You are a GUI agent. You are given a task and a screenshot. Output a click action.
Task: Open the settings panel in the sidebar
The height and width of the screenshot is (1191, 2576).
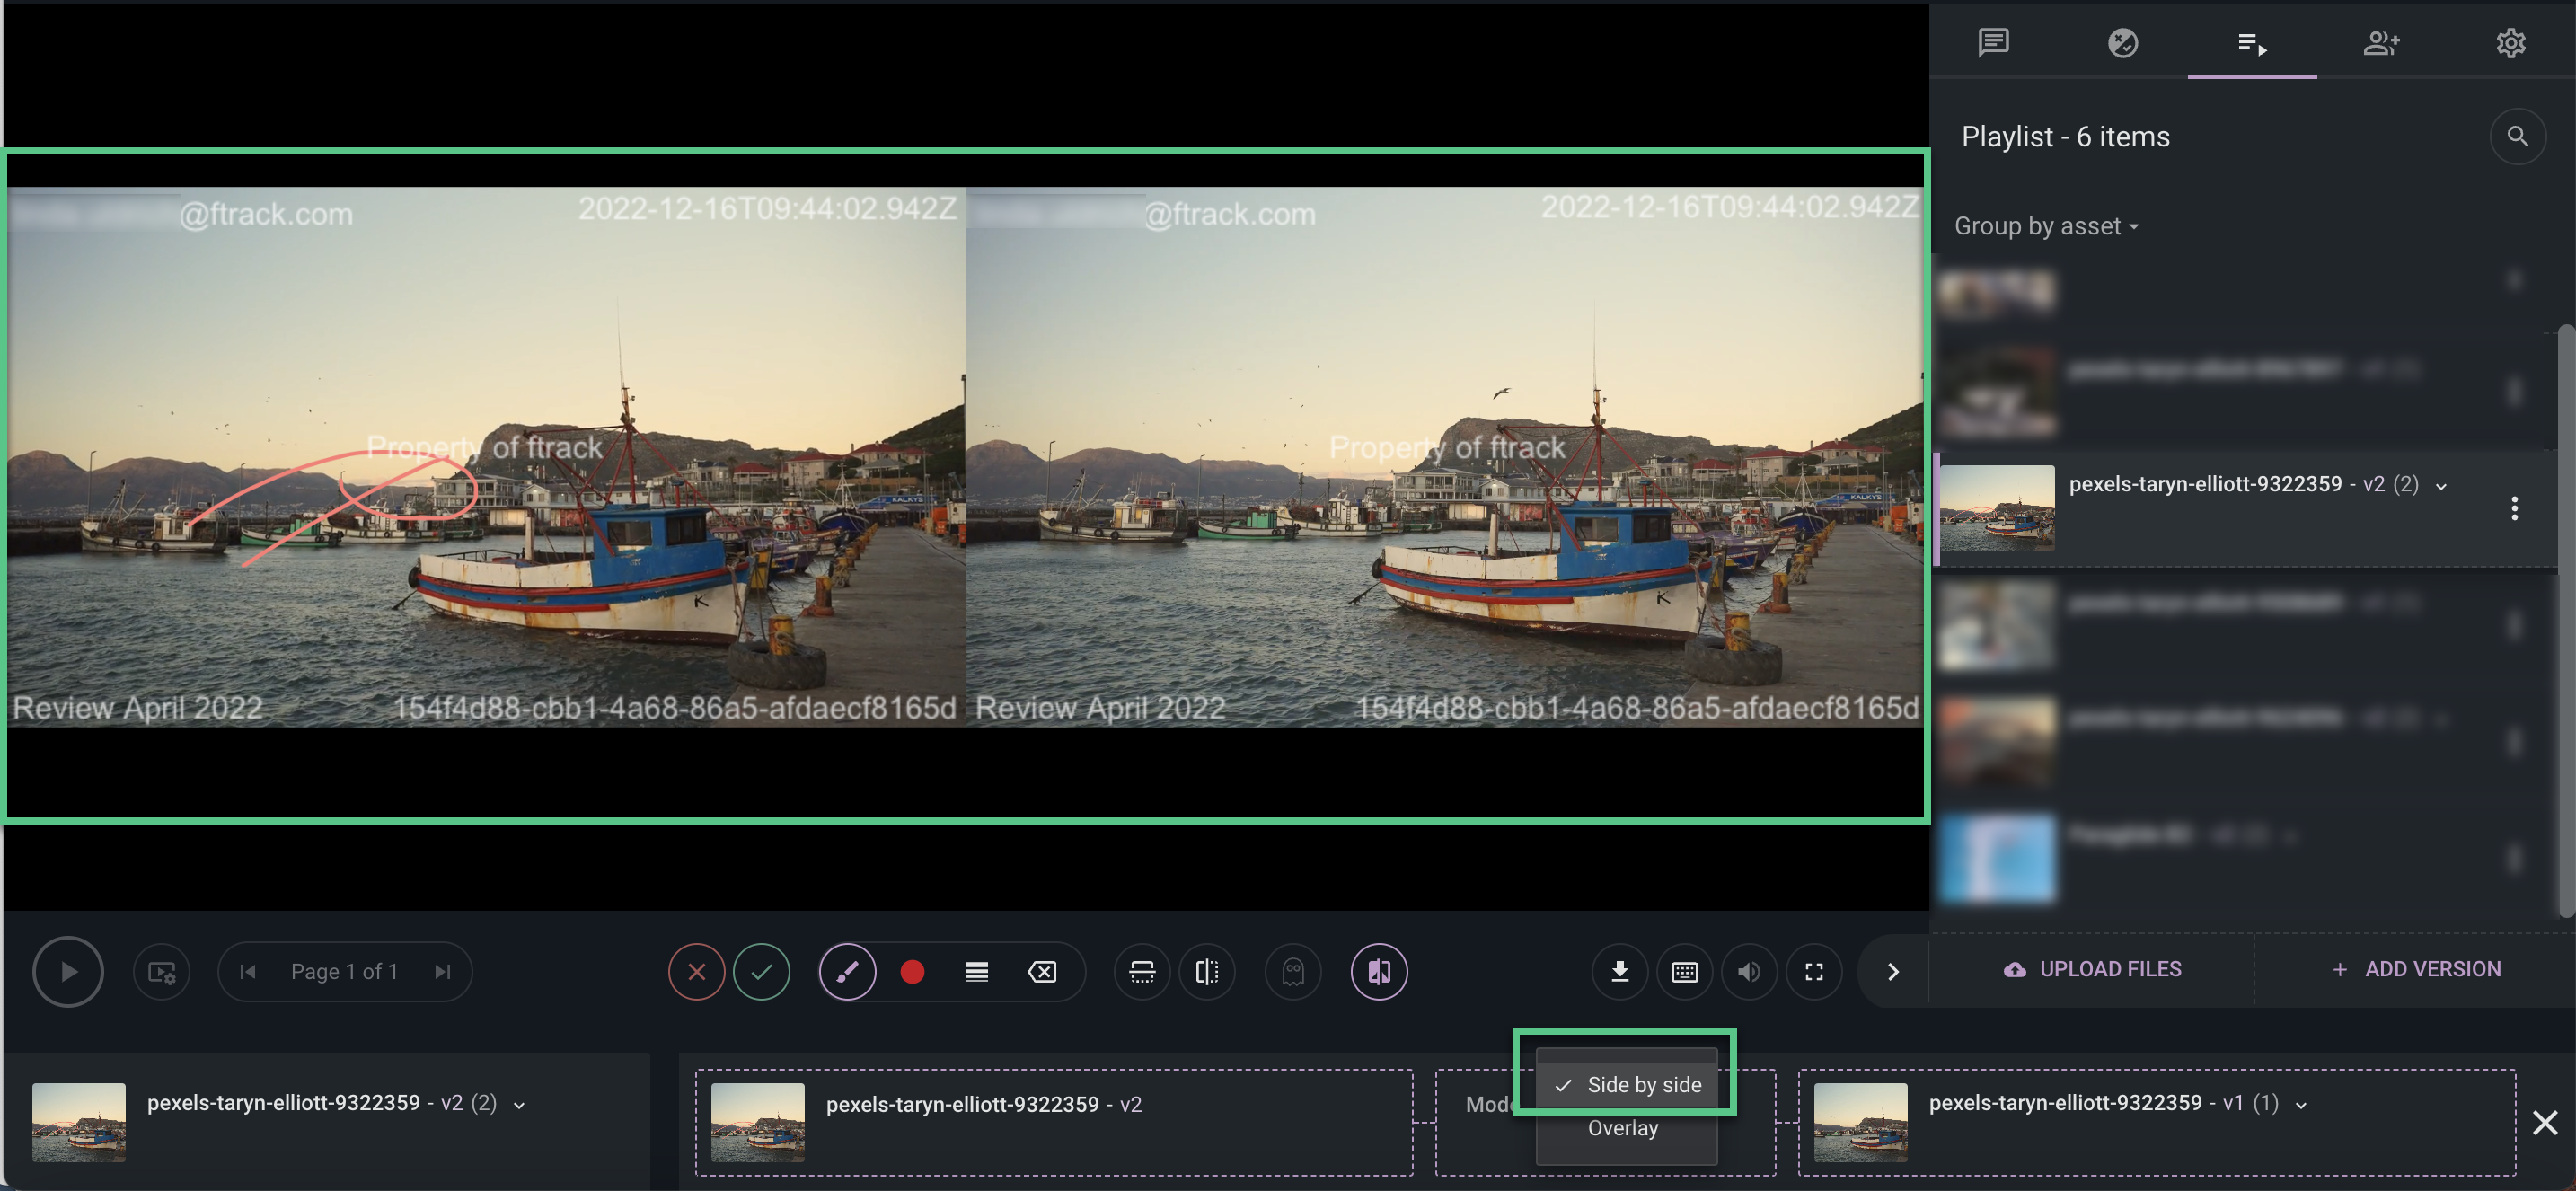pos(2510,43)
